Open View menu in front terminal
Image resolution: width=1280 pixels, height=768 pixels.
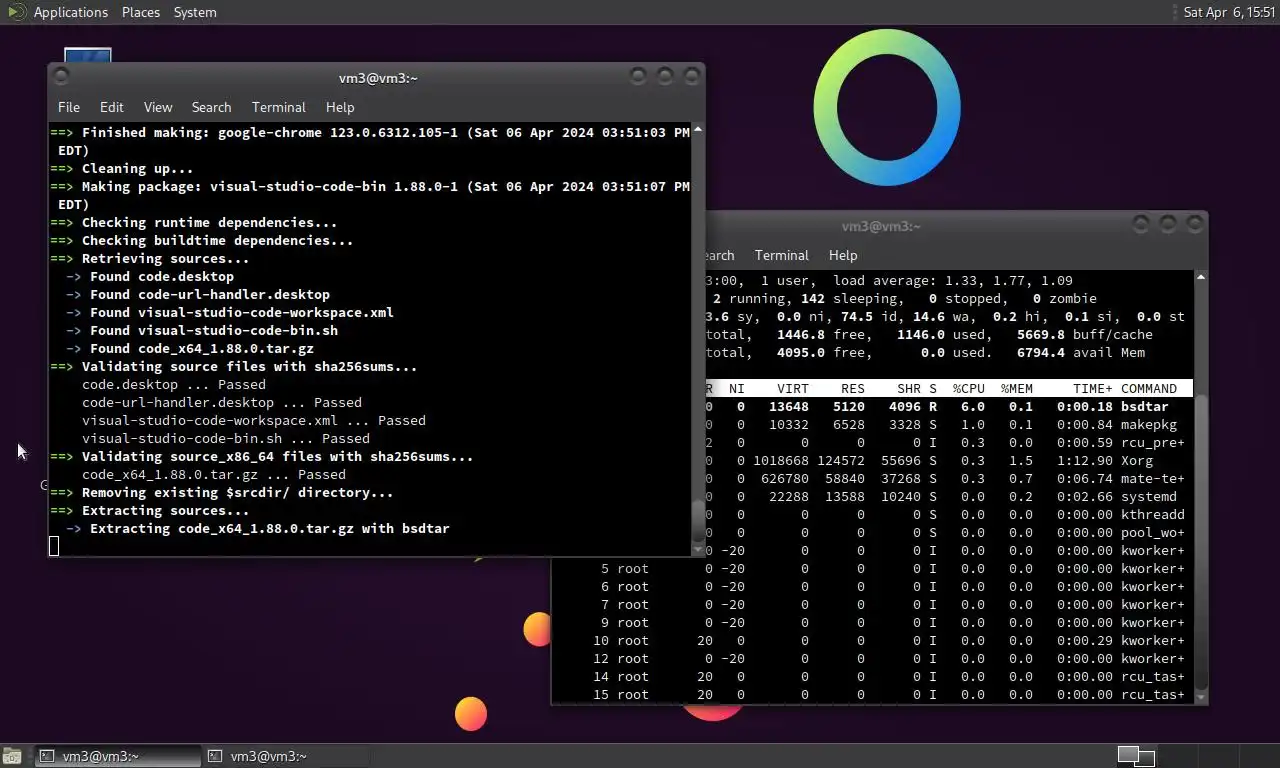(x=158, y=107)
